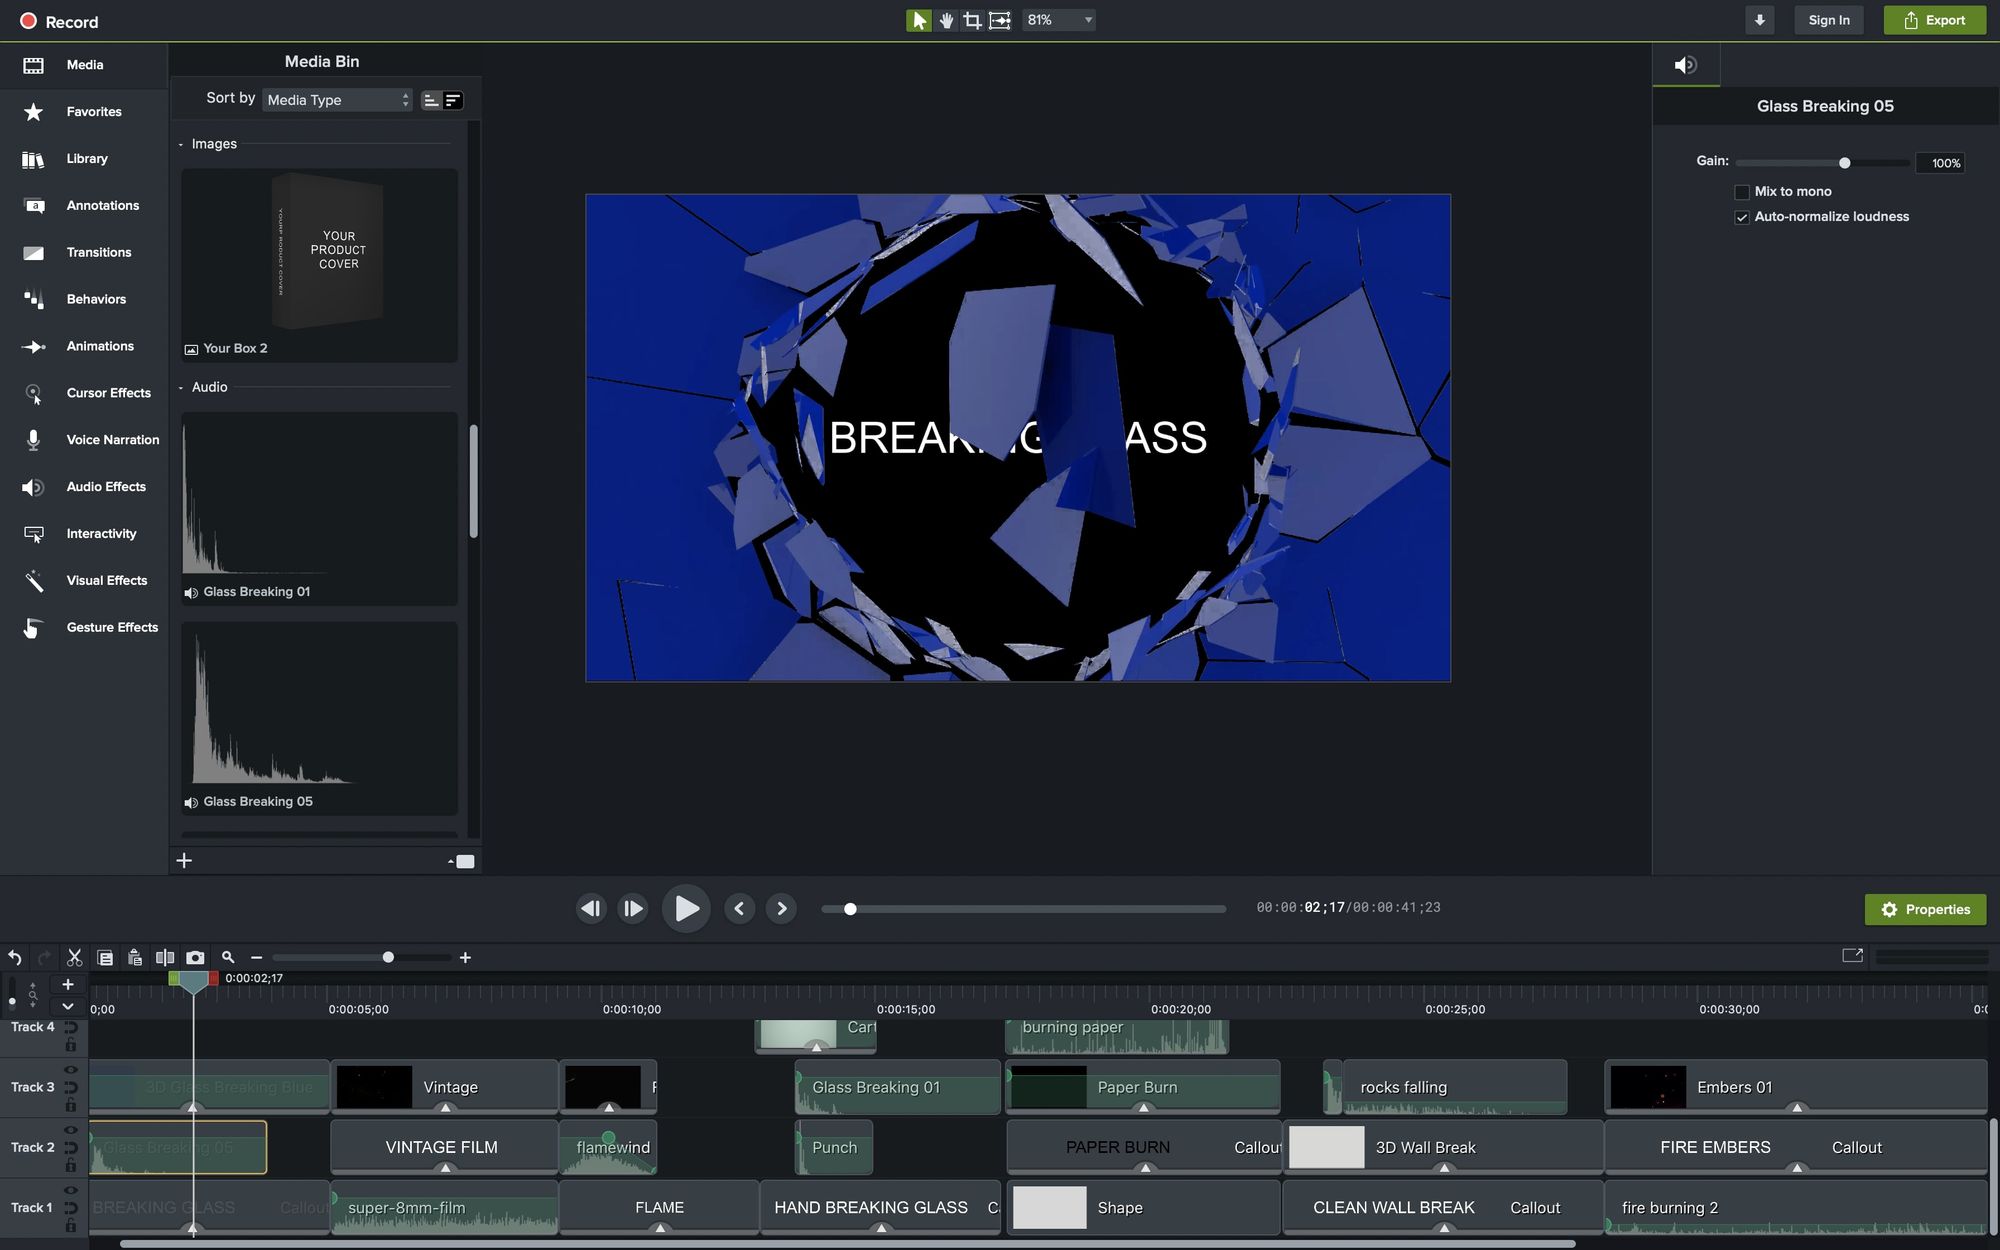
Task: Click the Voice Narration microphone icon
Action: point(33,440)
